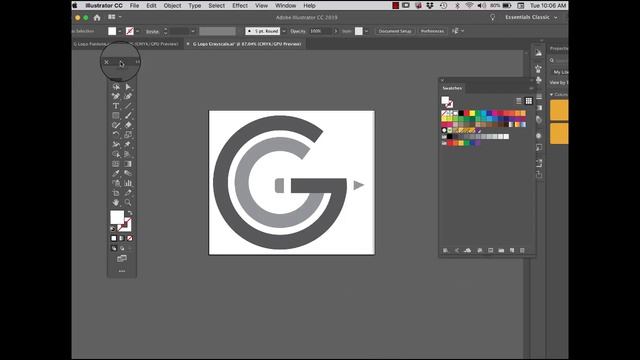
Task: Reset to default fill and stroke
Action: tap(113, 229)
